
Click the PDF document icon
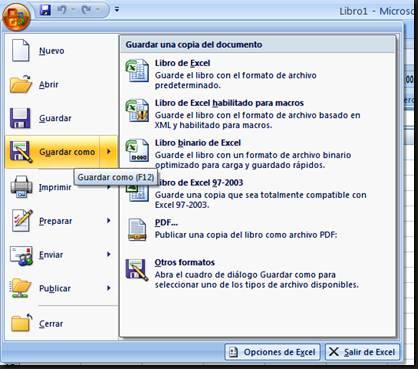(137, 230)
